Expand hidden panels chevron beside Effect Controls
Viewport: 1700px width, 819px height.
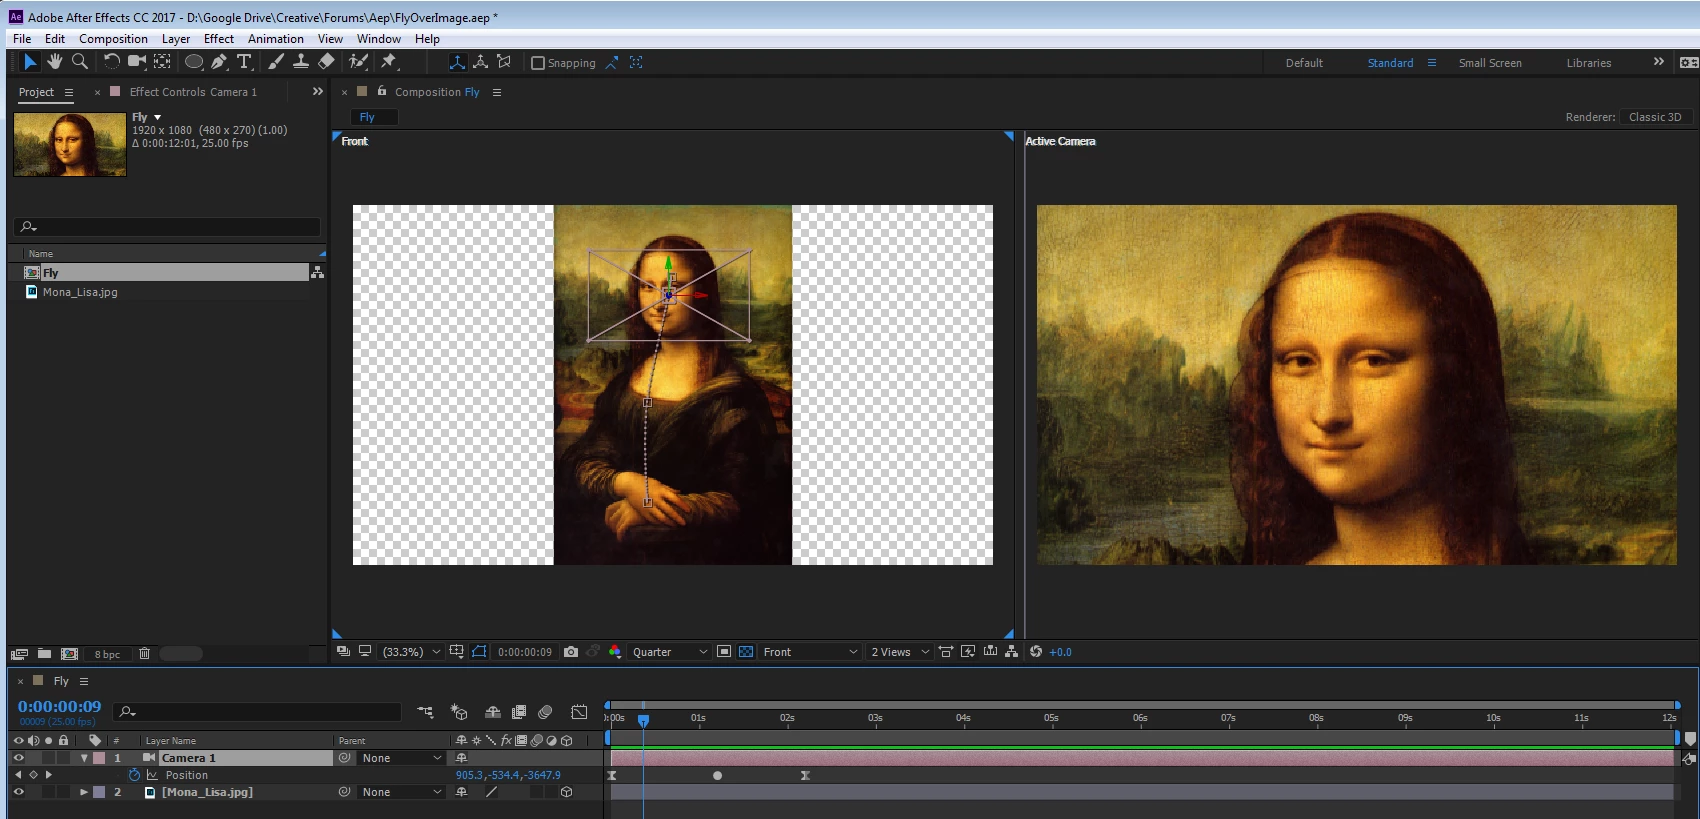coord(318,91)
